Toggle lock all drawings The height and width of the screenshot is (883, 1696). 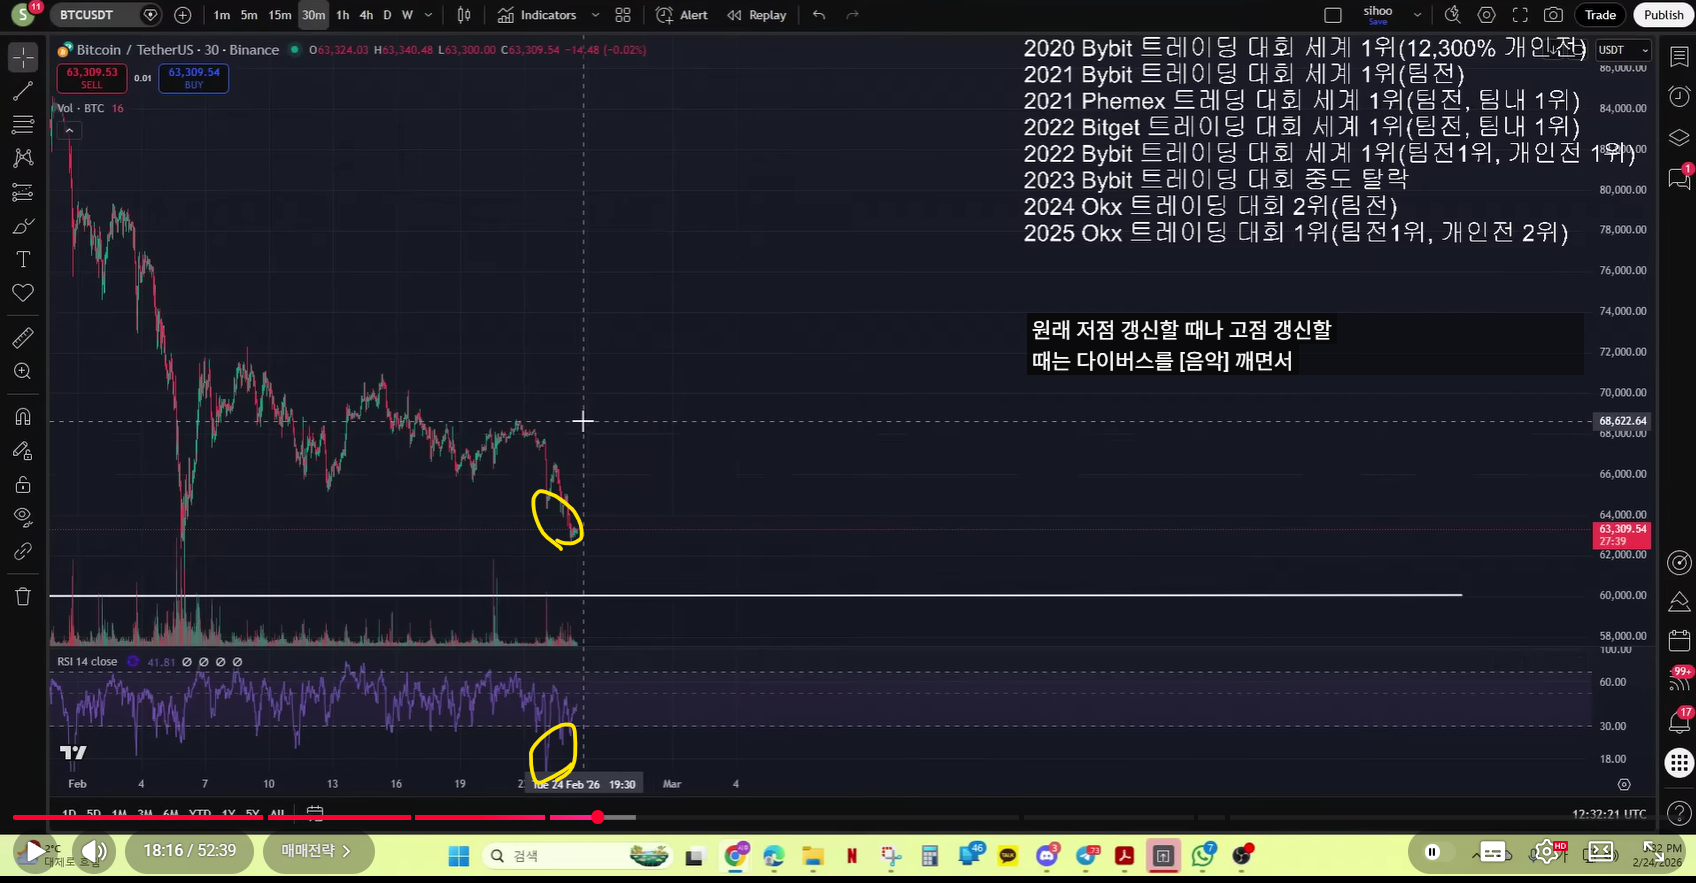coord(23,485)
